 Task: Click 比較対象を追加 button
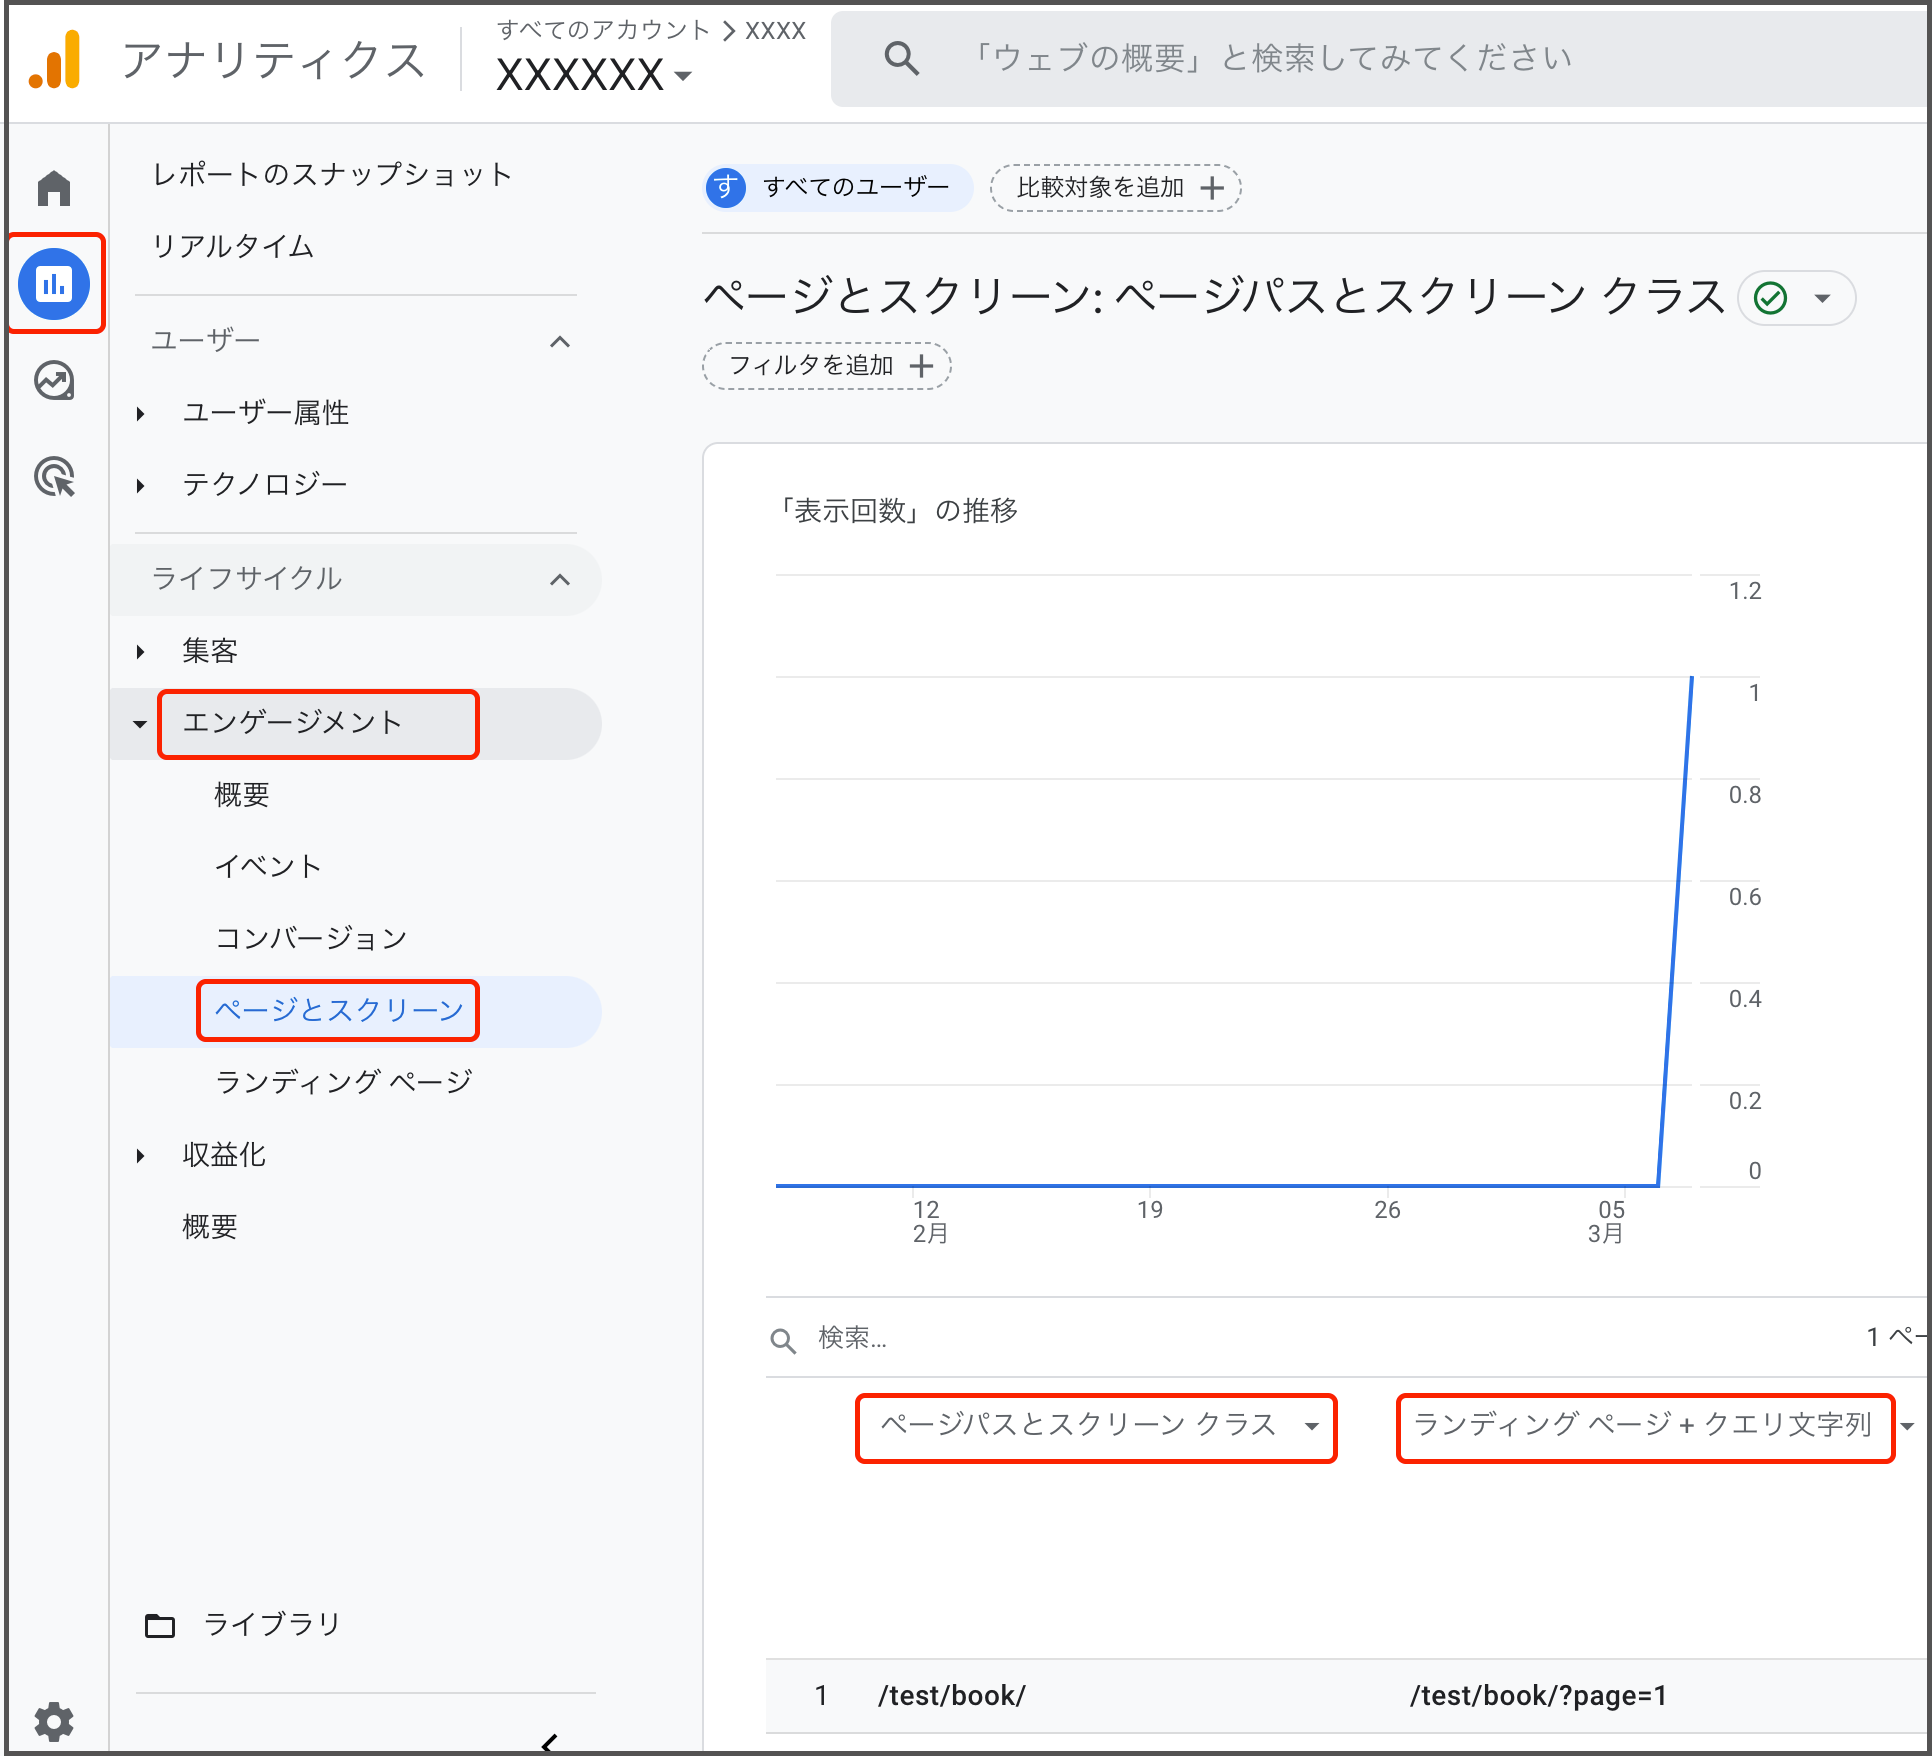click(x=1115, y=188)
